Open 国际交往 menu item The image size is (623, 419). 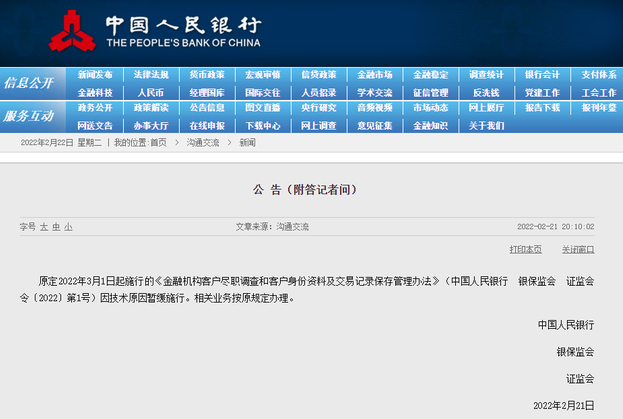click(x=263, y=93)
